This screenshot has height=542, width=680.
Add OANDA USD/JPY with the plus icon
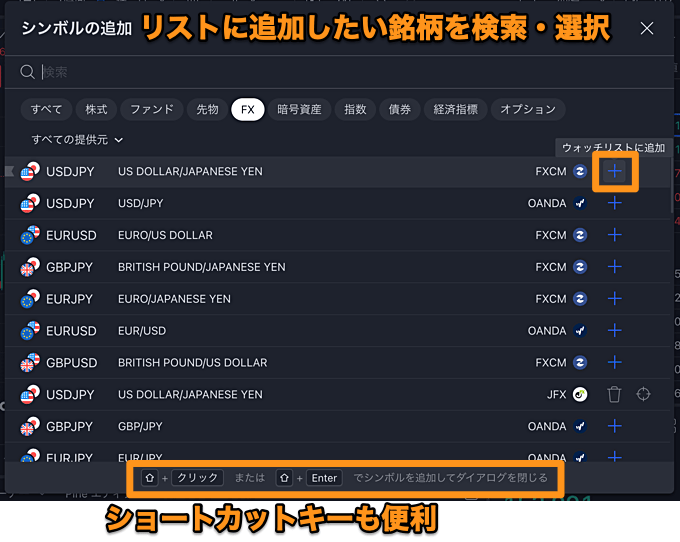tap(614, 203)
